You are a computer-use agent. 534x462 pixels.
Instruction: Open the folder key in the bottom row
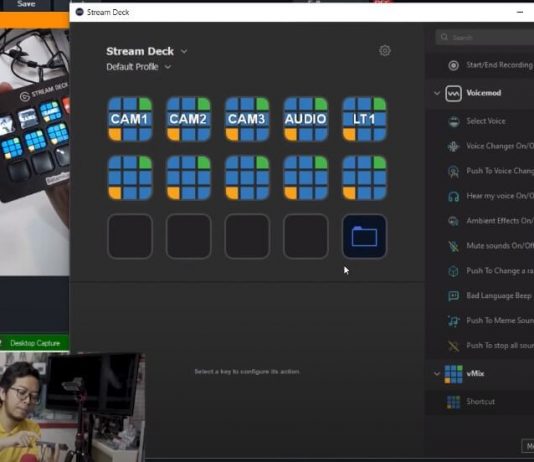(364, 236)
